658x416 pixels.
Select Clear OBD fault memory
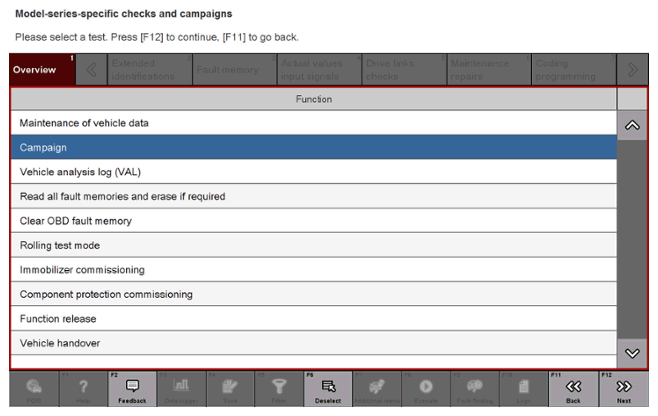(x=313, y=221)
